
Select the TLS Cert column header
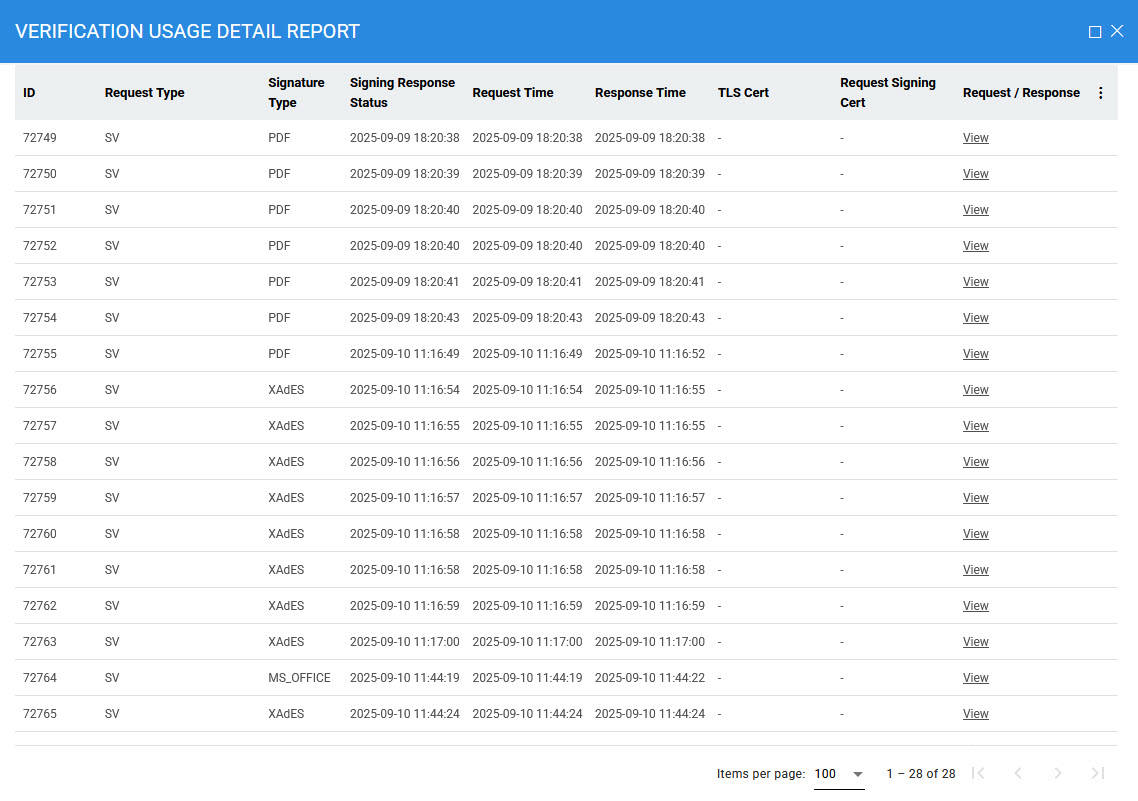tap(743, 93)
